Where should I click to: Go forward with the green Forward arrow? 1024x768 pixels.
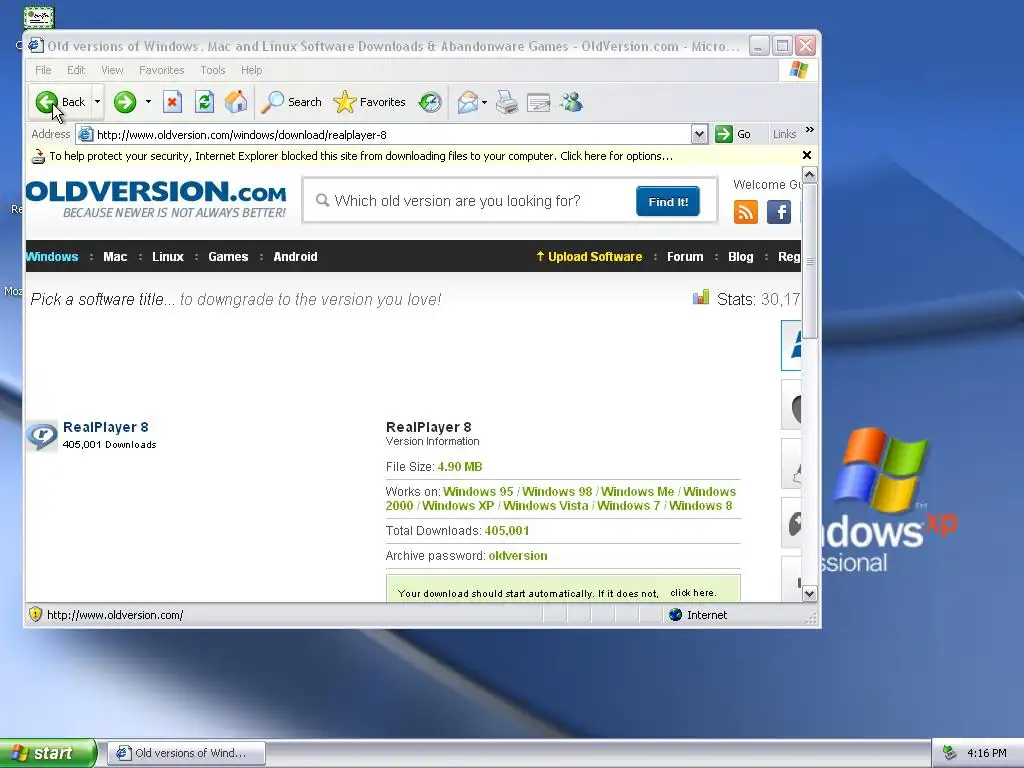pos(125,102)
